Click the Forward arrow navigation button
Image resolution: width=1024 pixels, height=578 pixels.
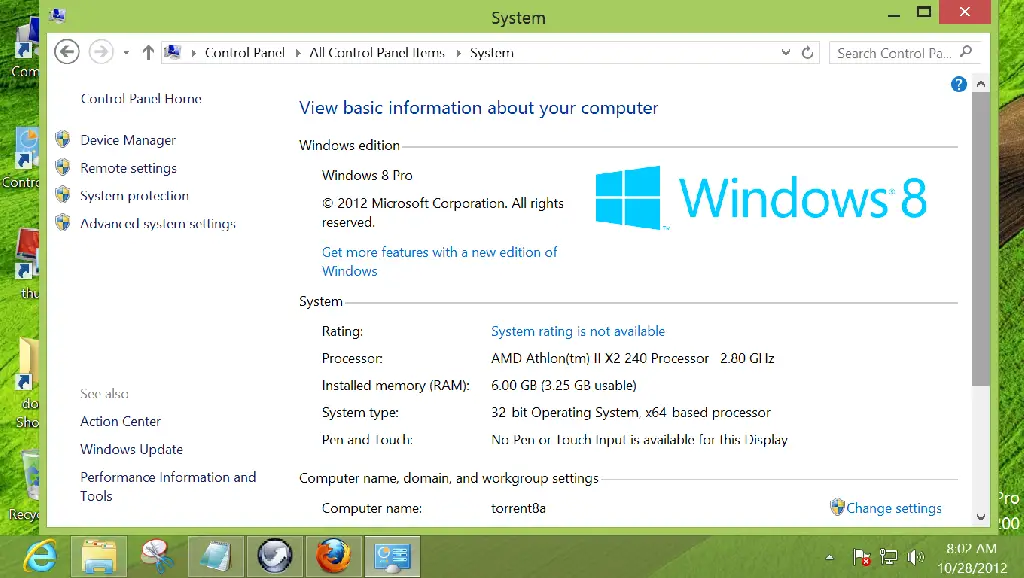coord(101,52)
